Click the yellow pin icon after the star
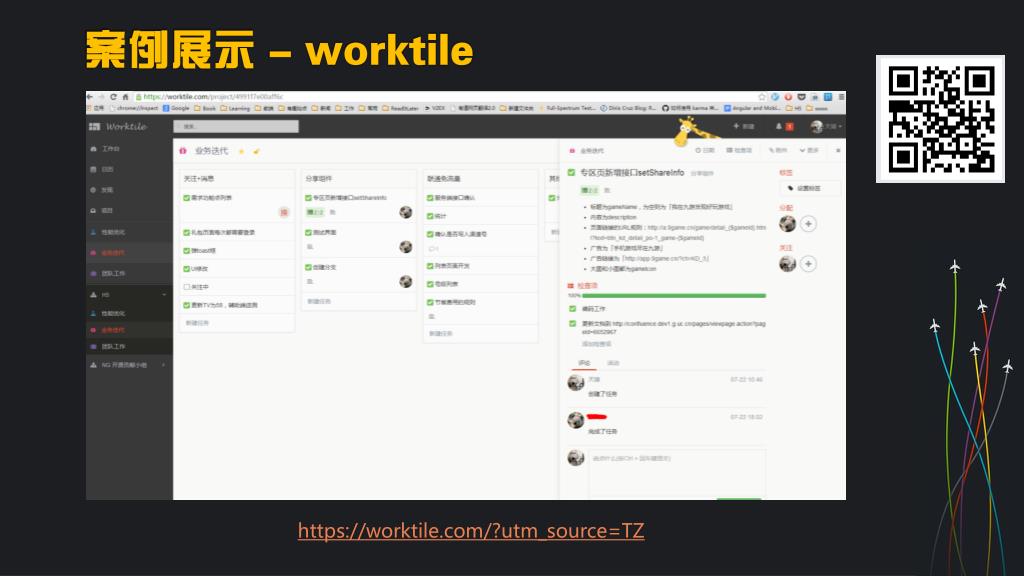The width and height of the screenshot is (1024, 576). 257,152
